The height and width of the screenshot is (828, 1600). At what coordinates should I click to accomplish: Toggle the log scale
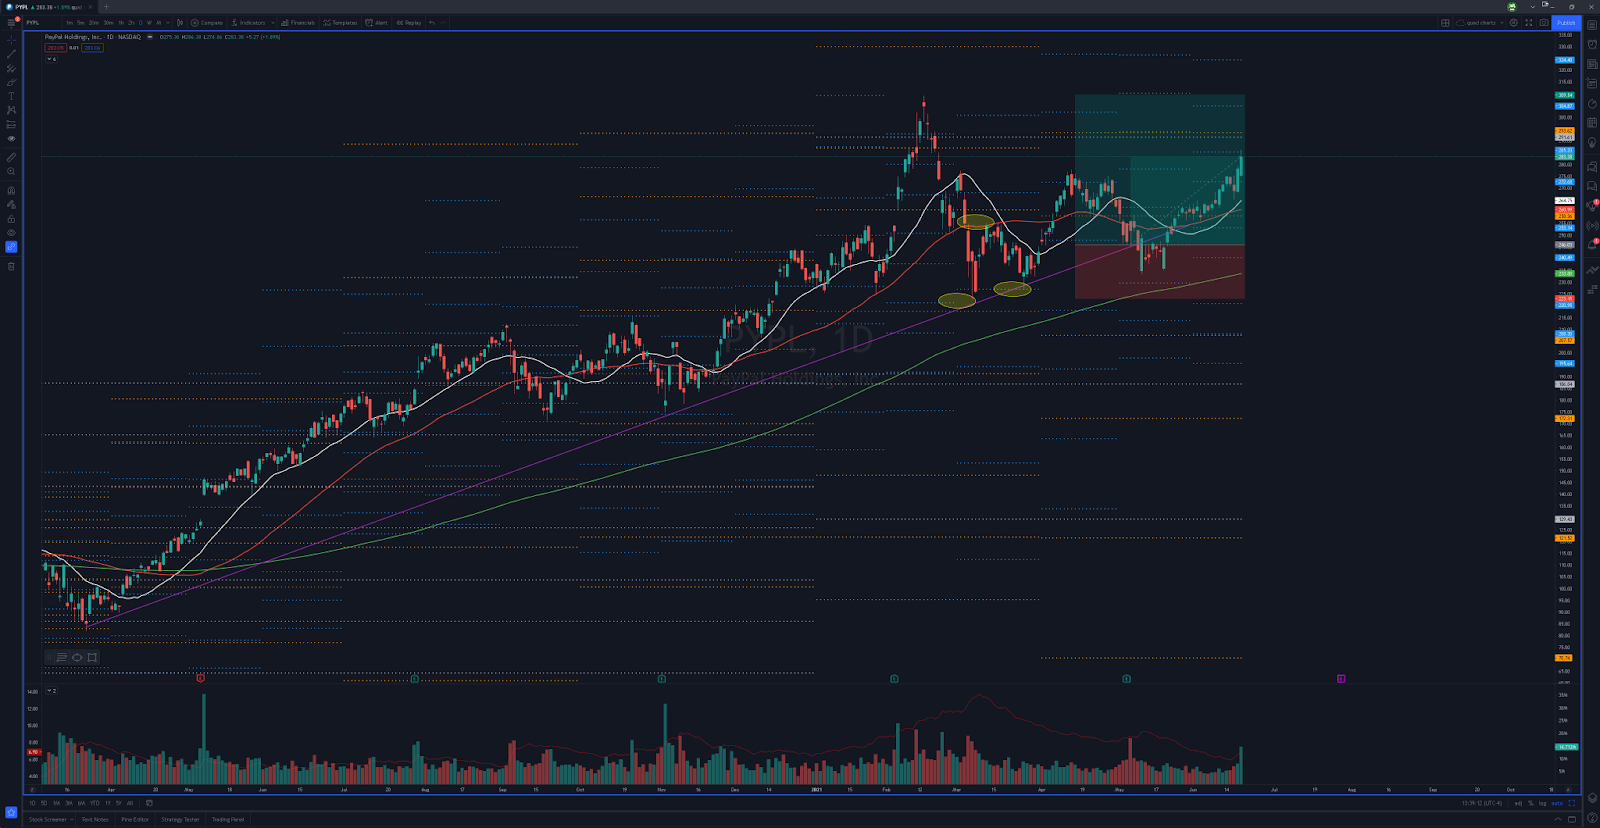tap(1543, 803)
